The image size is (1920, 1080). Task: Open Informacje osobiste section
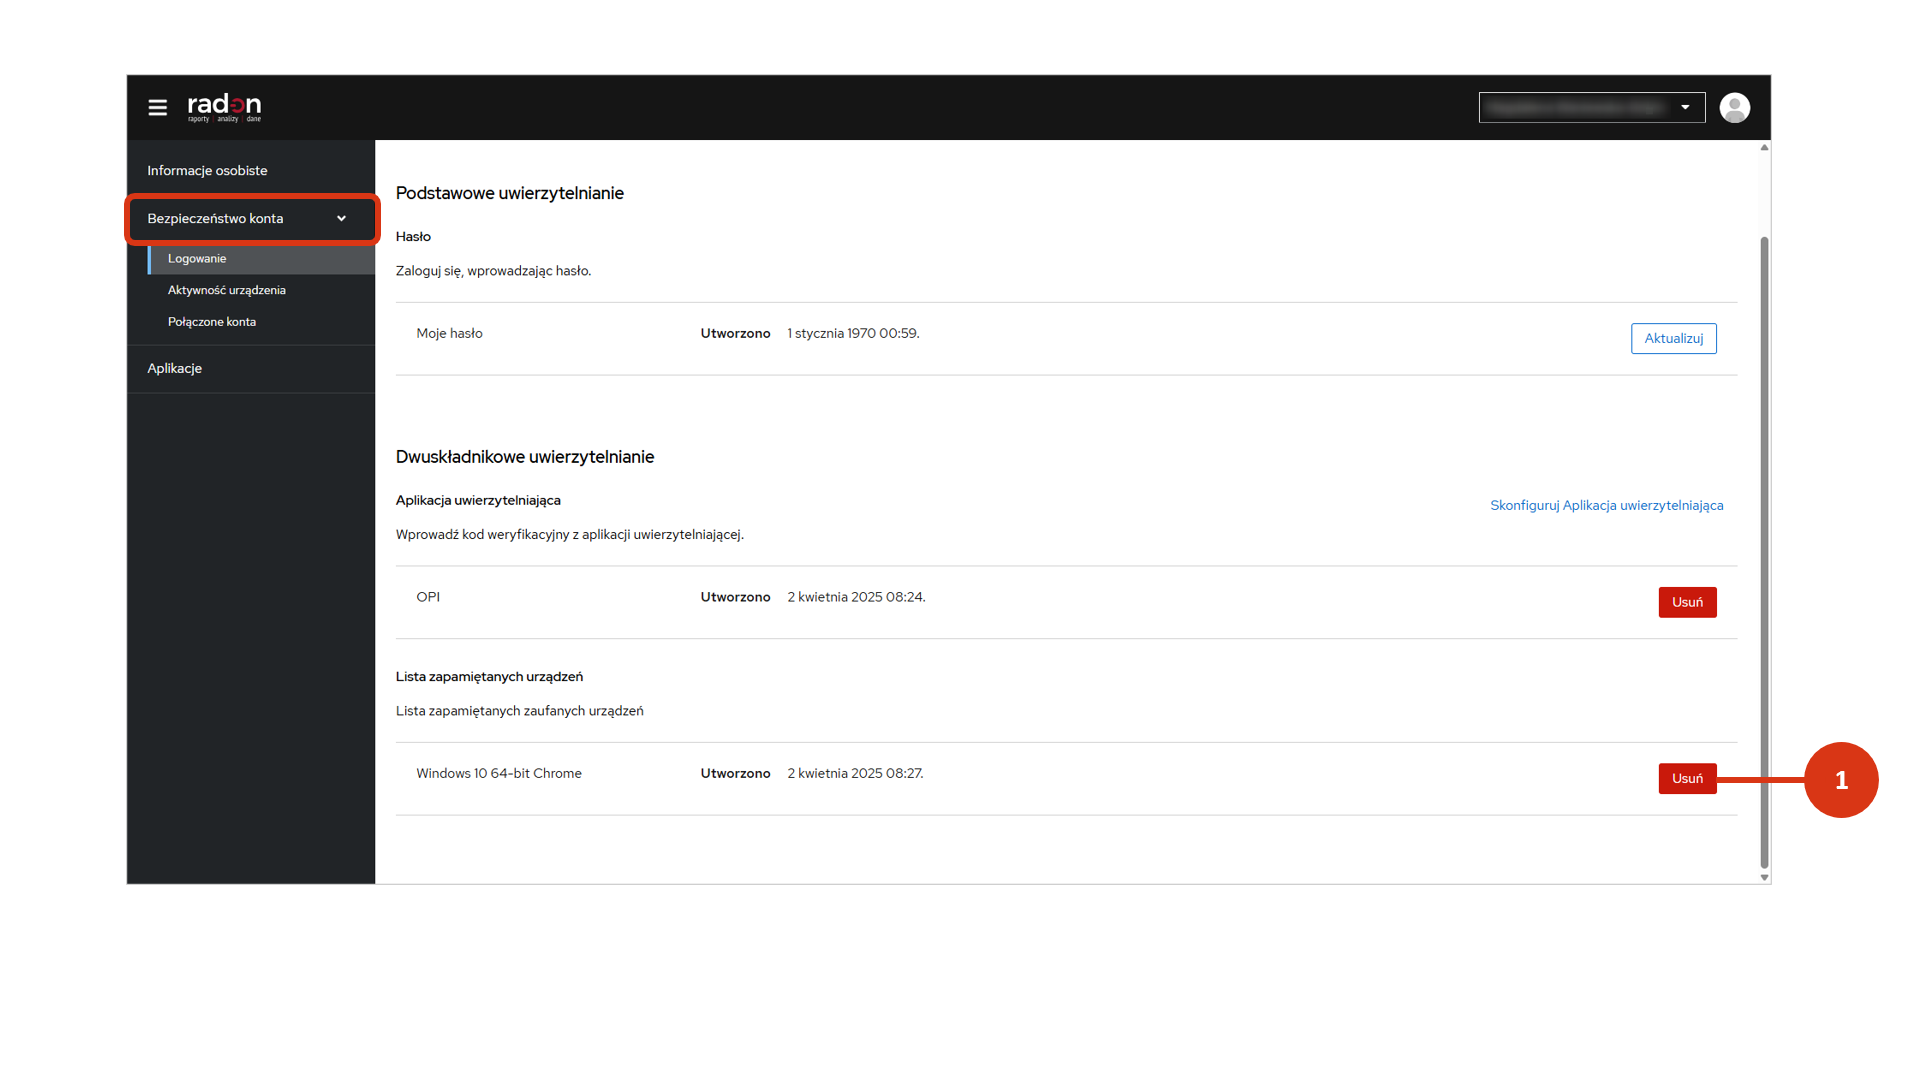[251, 171]
